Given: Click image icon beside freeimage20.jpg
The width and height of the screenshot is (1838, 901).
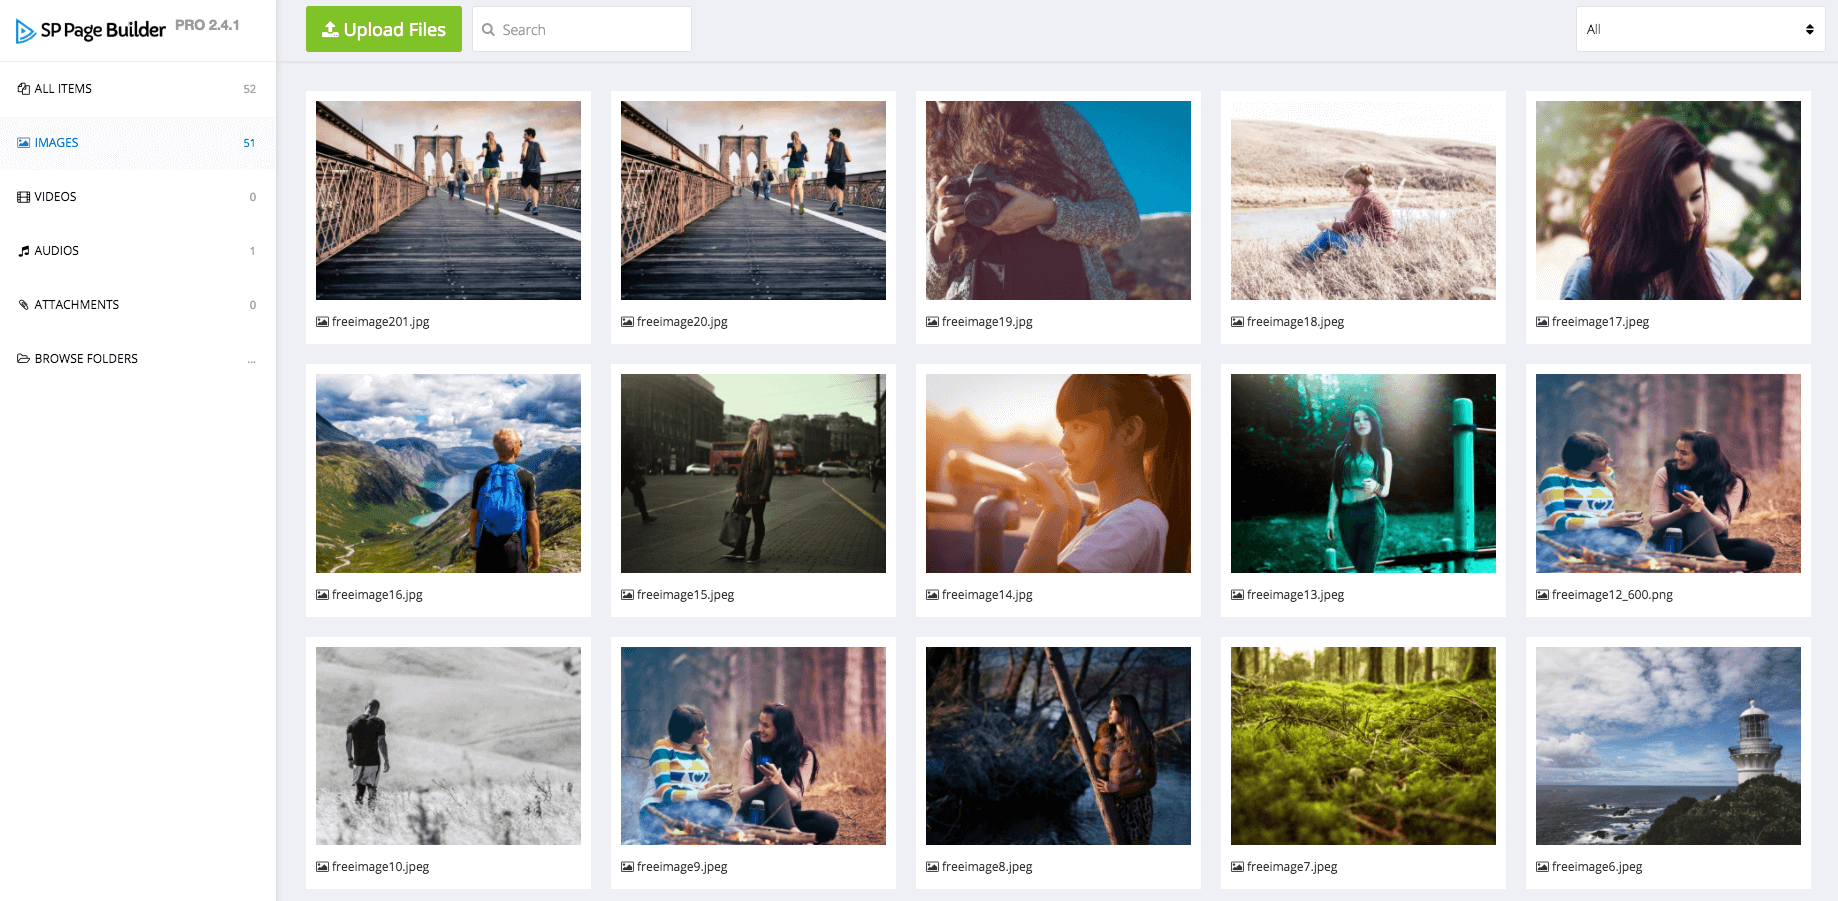Looking at the screenshot, I should click(x=627, y=322).
